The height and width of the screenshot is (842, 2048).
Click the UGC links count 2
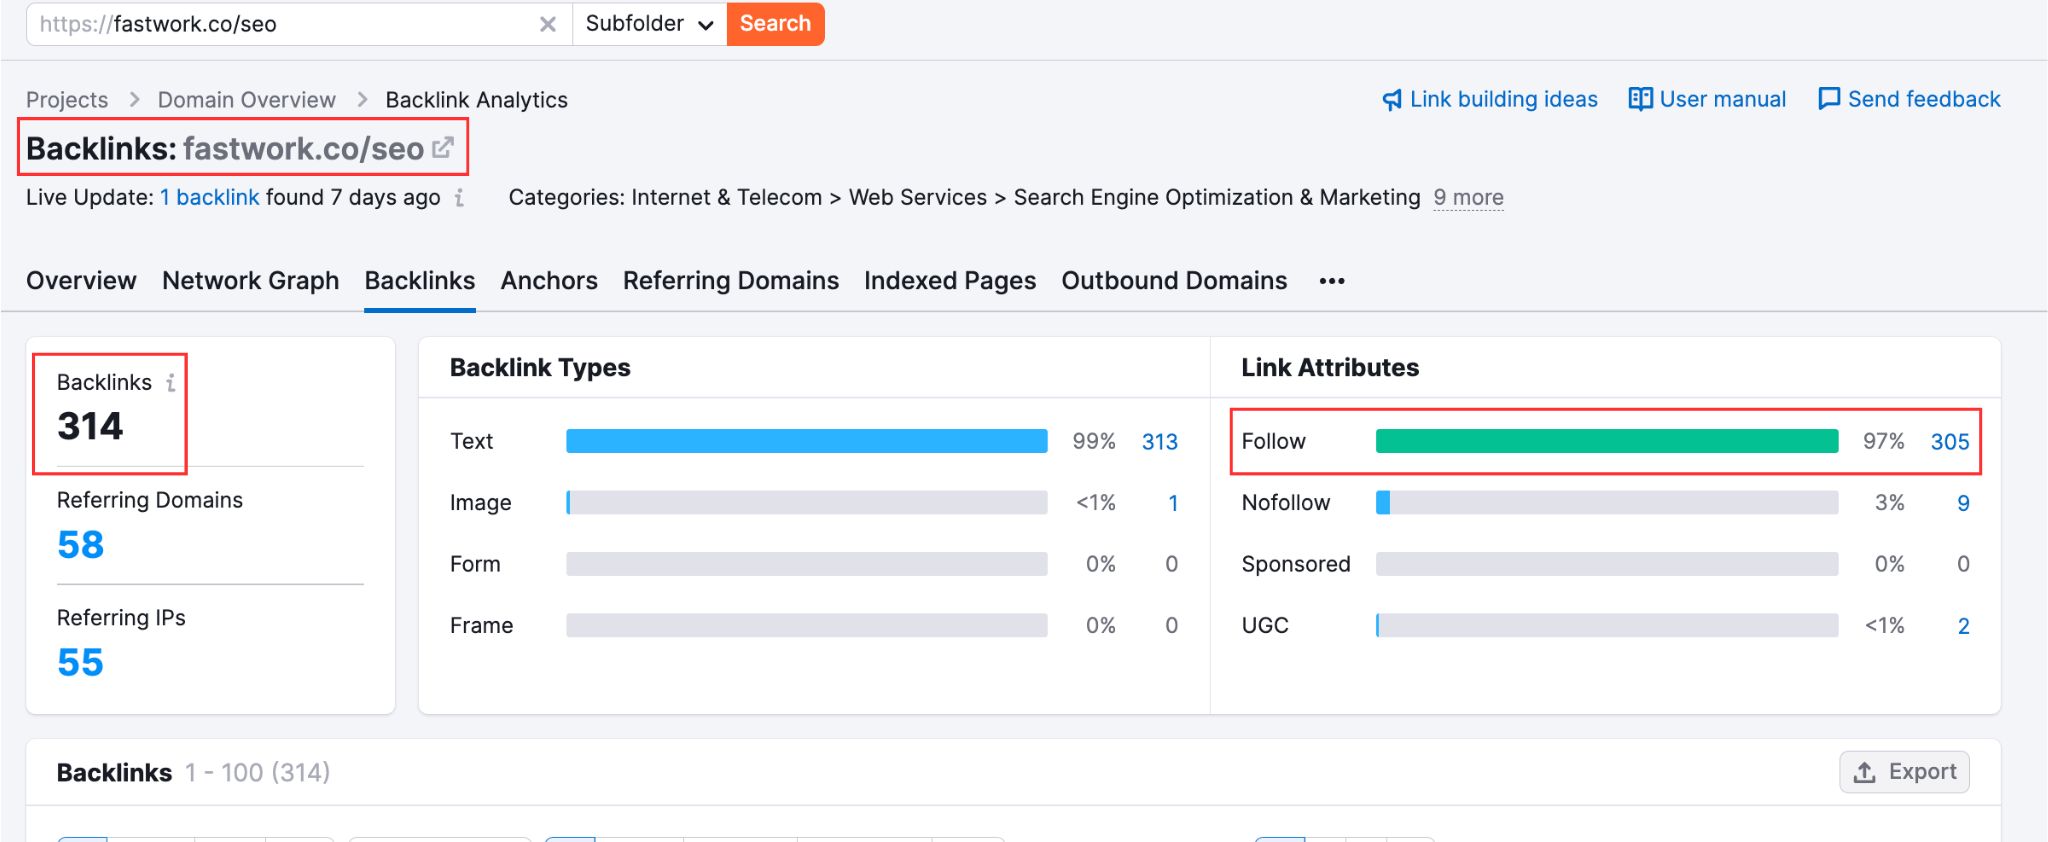(x=1963, y=626)
